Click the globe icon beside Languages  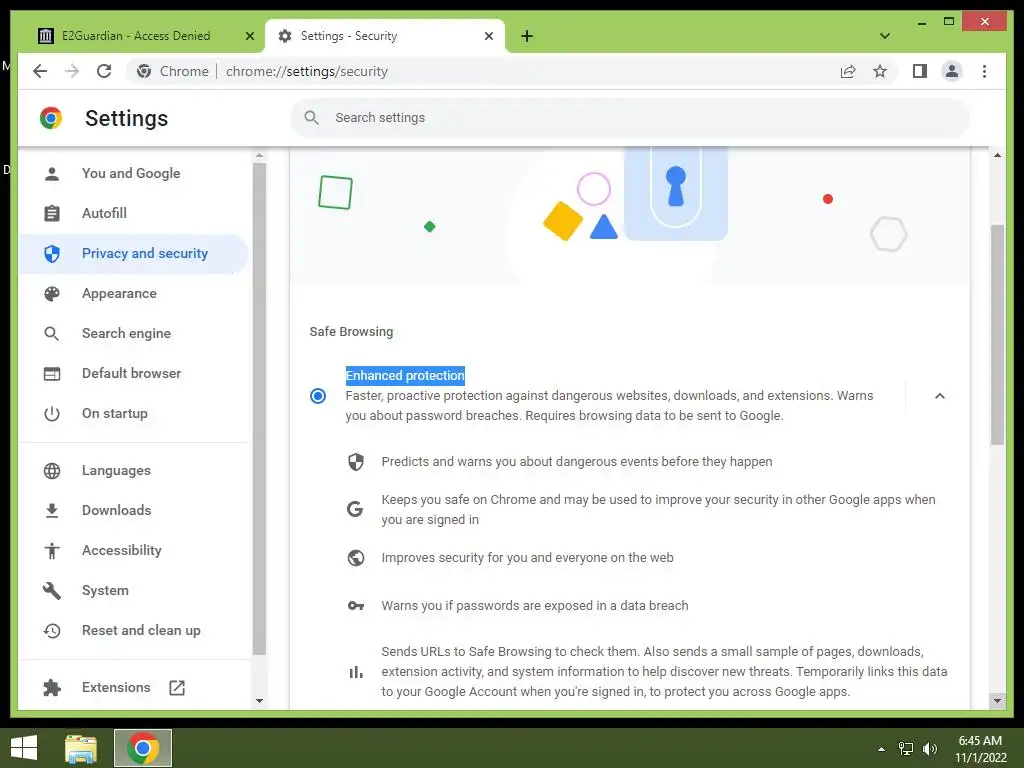pyautogui.click(x=52, y=471)
